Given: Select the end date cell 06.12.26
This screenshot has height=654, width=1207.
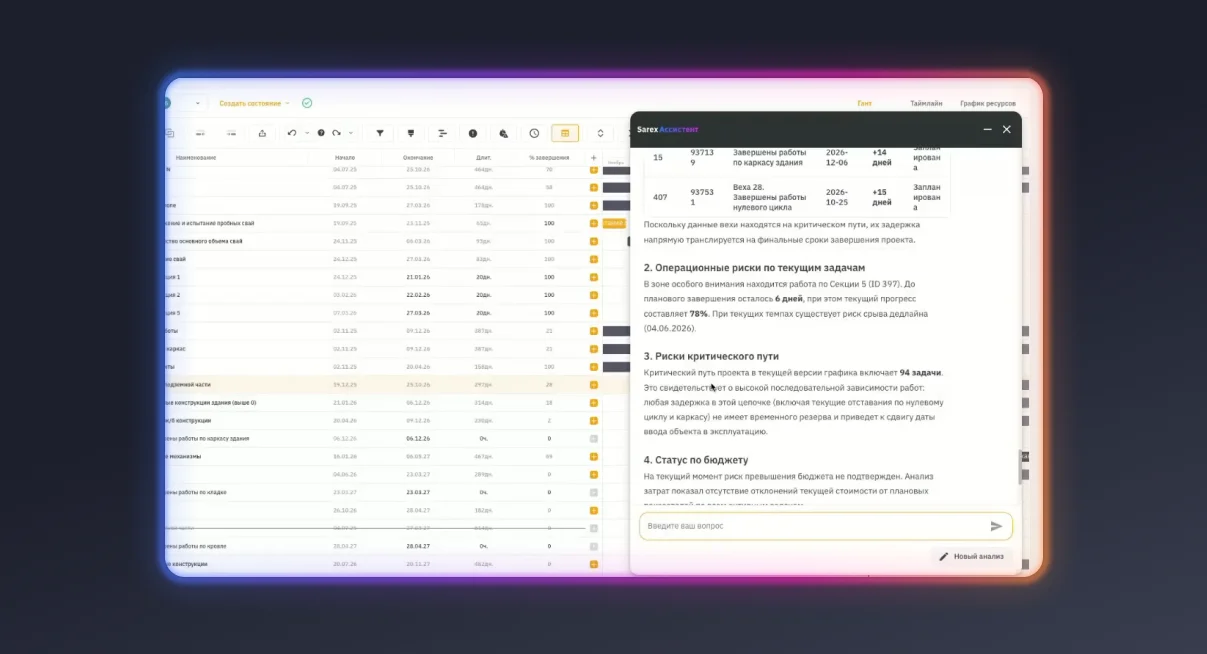Looking at the screenshot, I should pos(417,438).
